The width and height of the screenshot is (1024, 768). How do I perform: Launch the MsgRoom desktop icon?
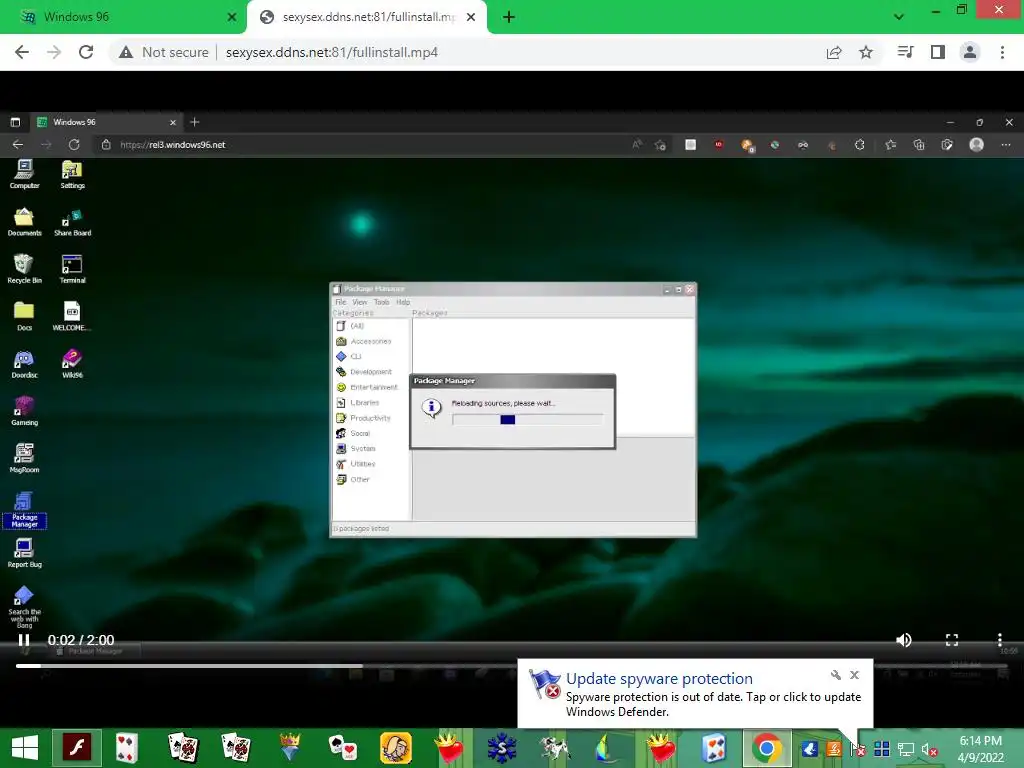(24, 458)
